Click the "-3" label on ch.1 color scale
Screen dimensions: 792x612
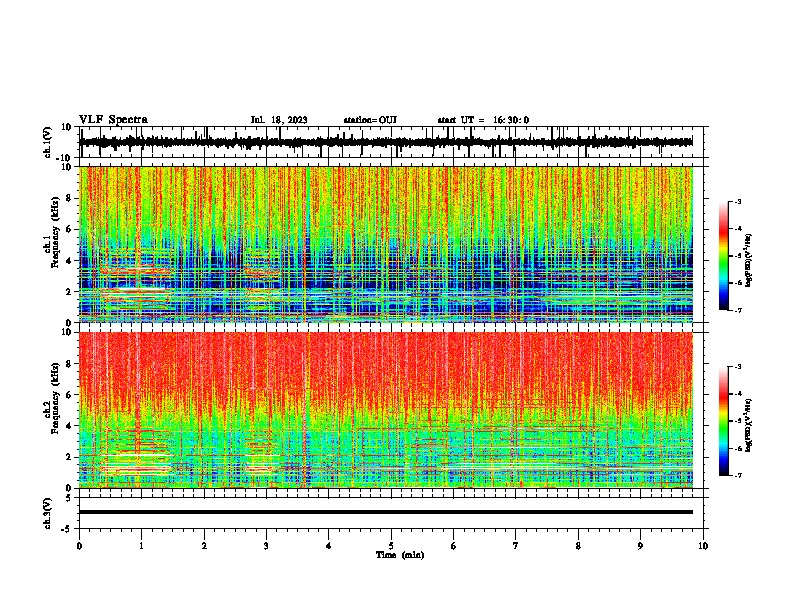pos(737,201)
